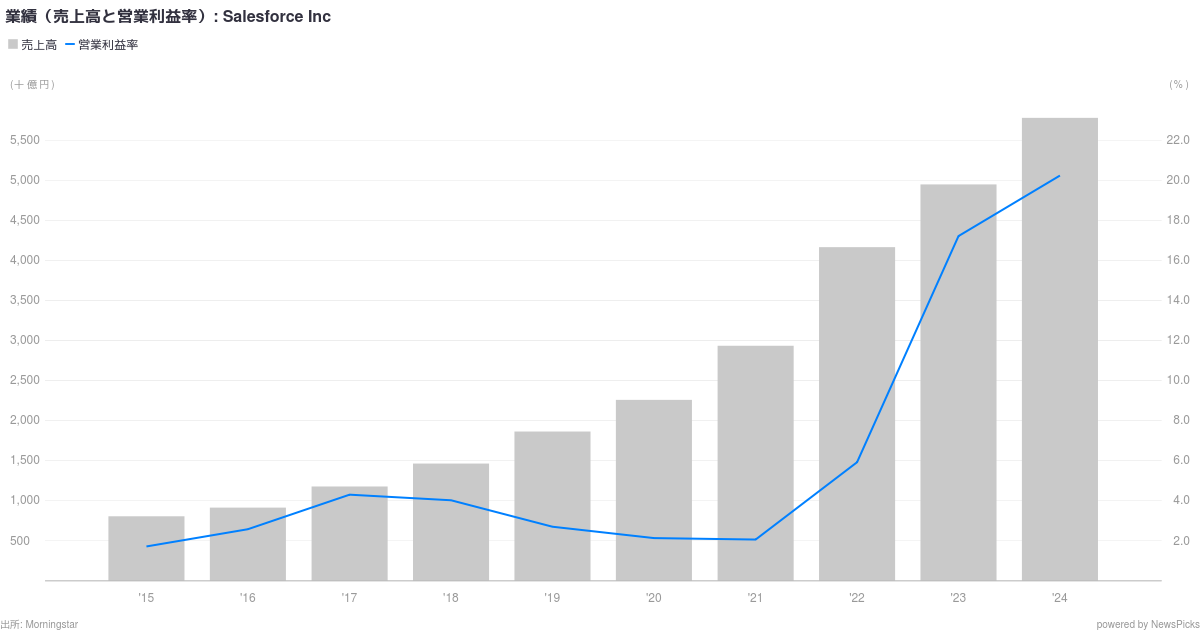This screenshot has height=630, width=1200.
Task: Click the powered by NewsPicks credit
Action: (x=1145, y=624)
